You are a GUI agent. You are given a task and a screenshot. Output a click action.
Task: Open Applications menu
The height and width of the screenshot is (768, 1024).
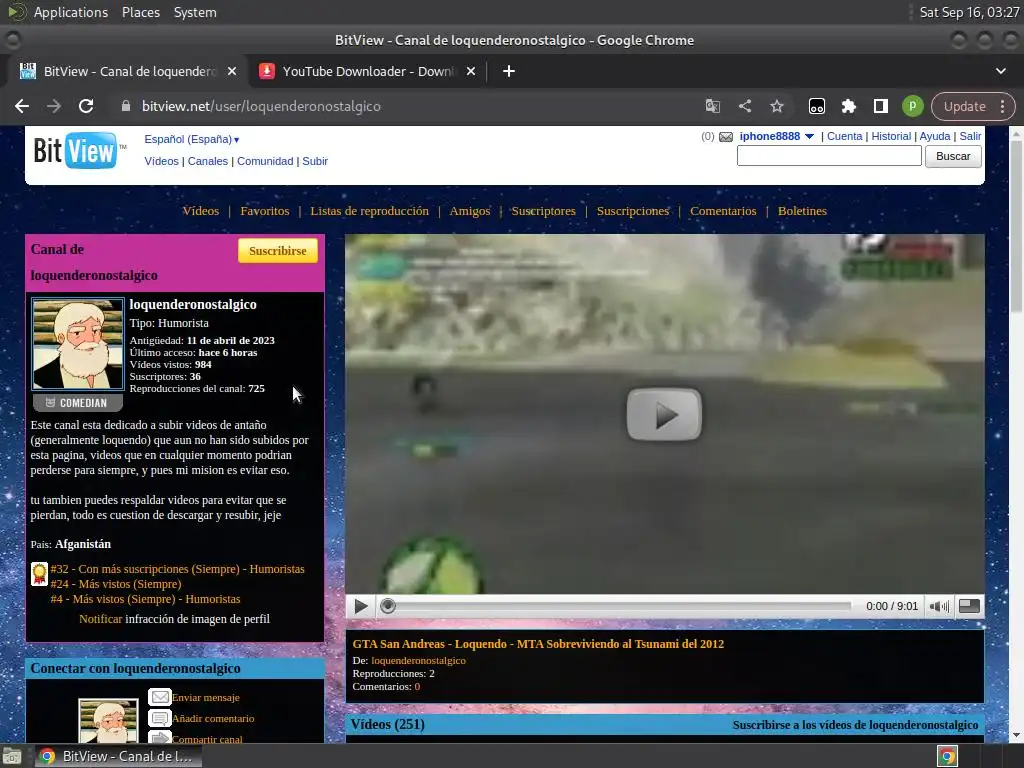71,12
